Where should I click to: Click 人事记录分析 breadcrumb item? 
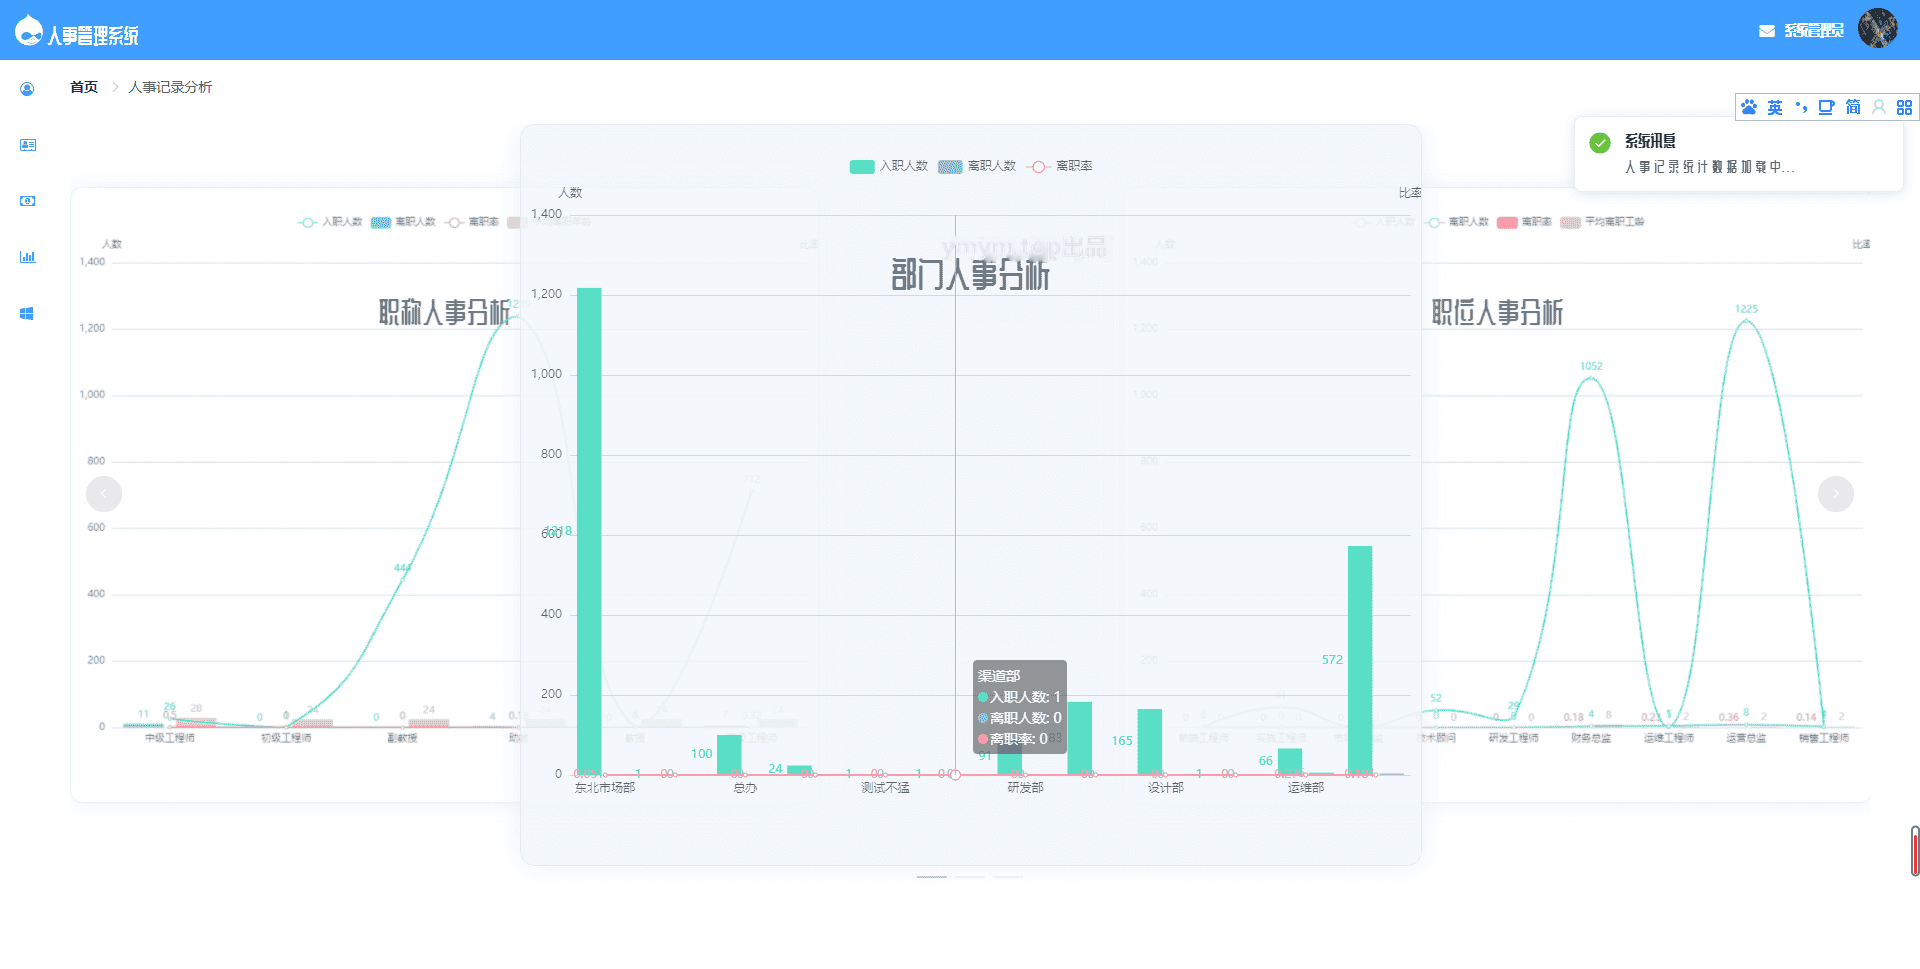click(x=170, y=87)
